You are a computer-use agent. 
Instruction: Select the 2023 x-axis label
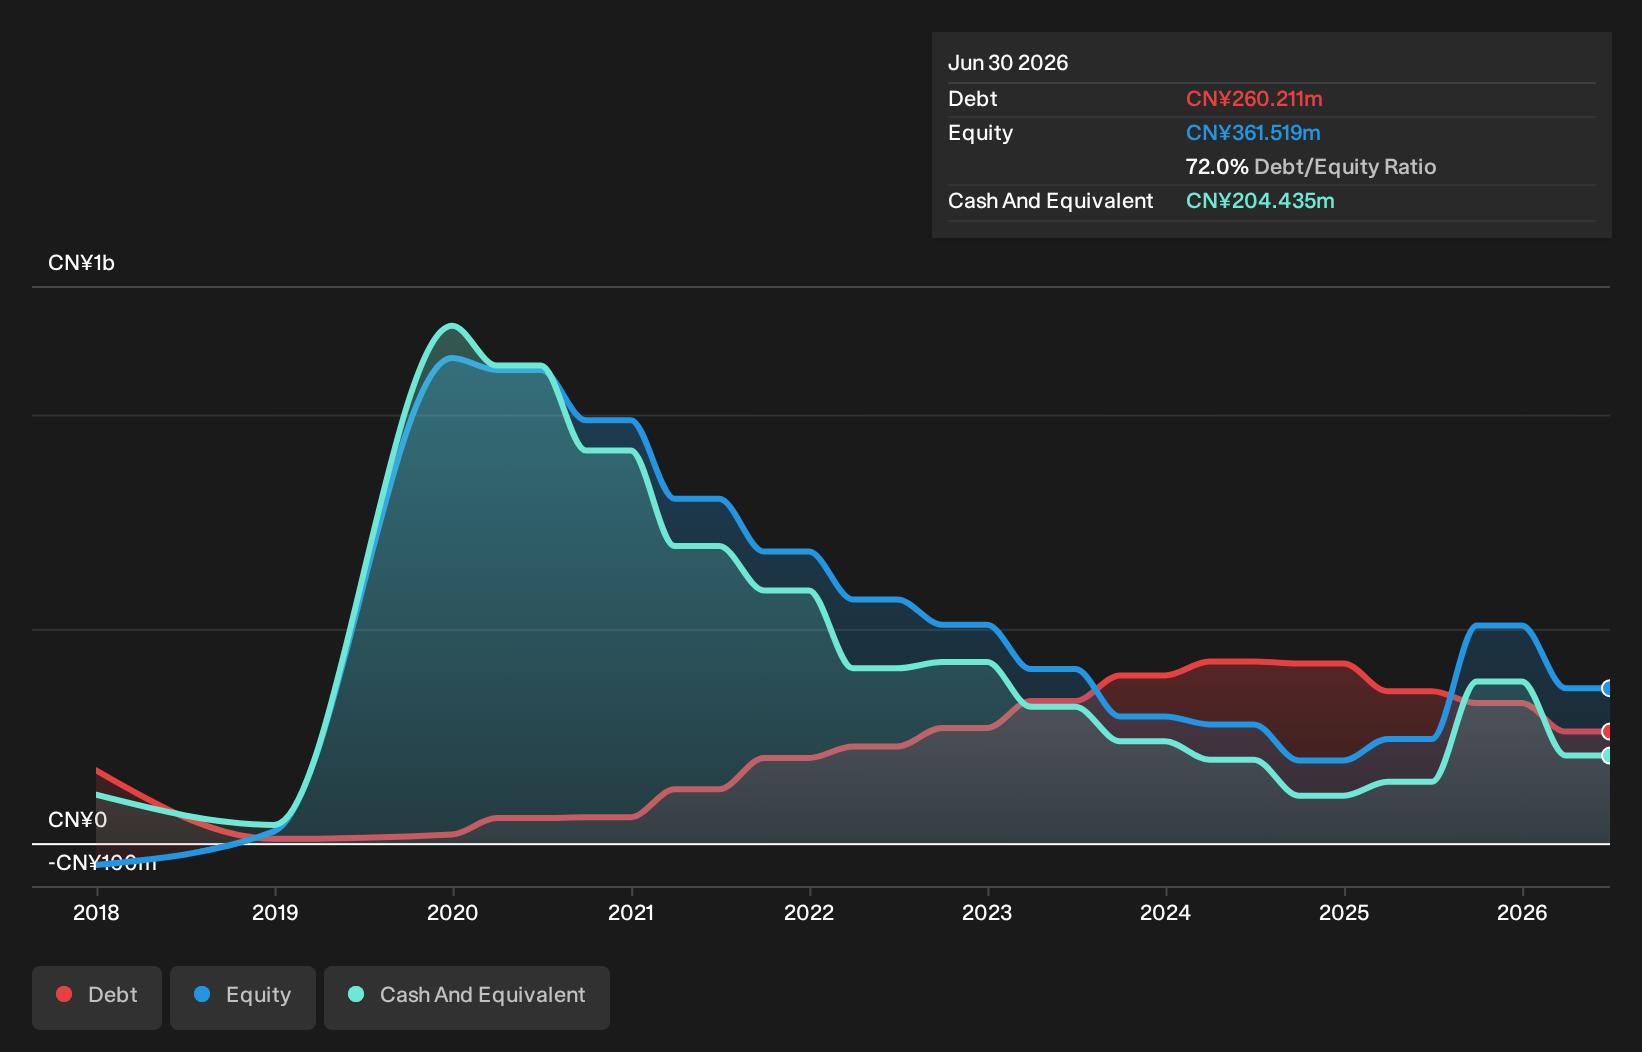[987, 912]
